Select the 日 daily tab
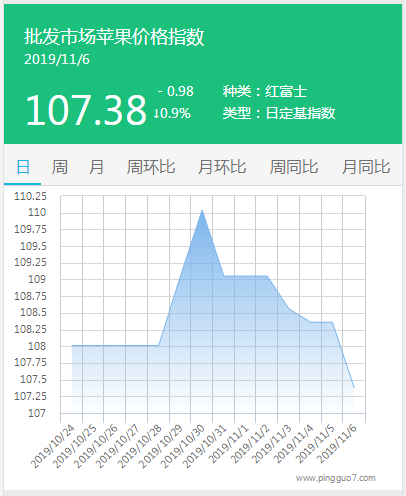Screen dimensions: 406x496 pos(23,167)
